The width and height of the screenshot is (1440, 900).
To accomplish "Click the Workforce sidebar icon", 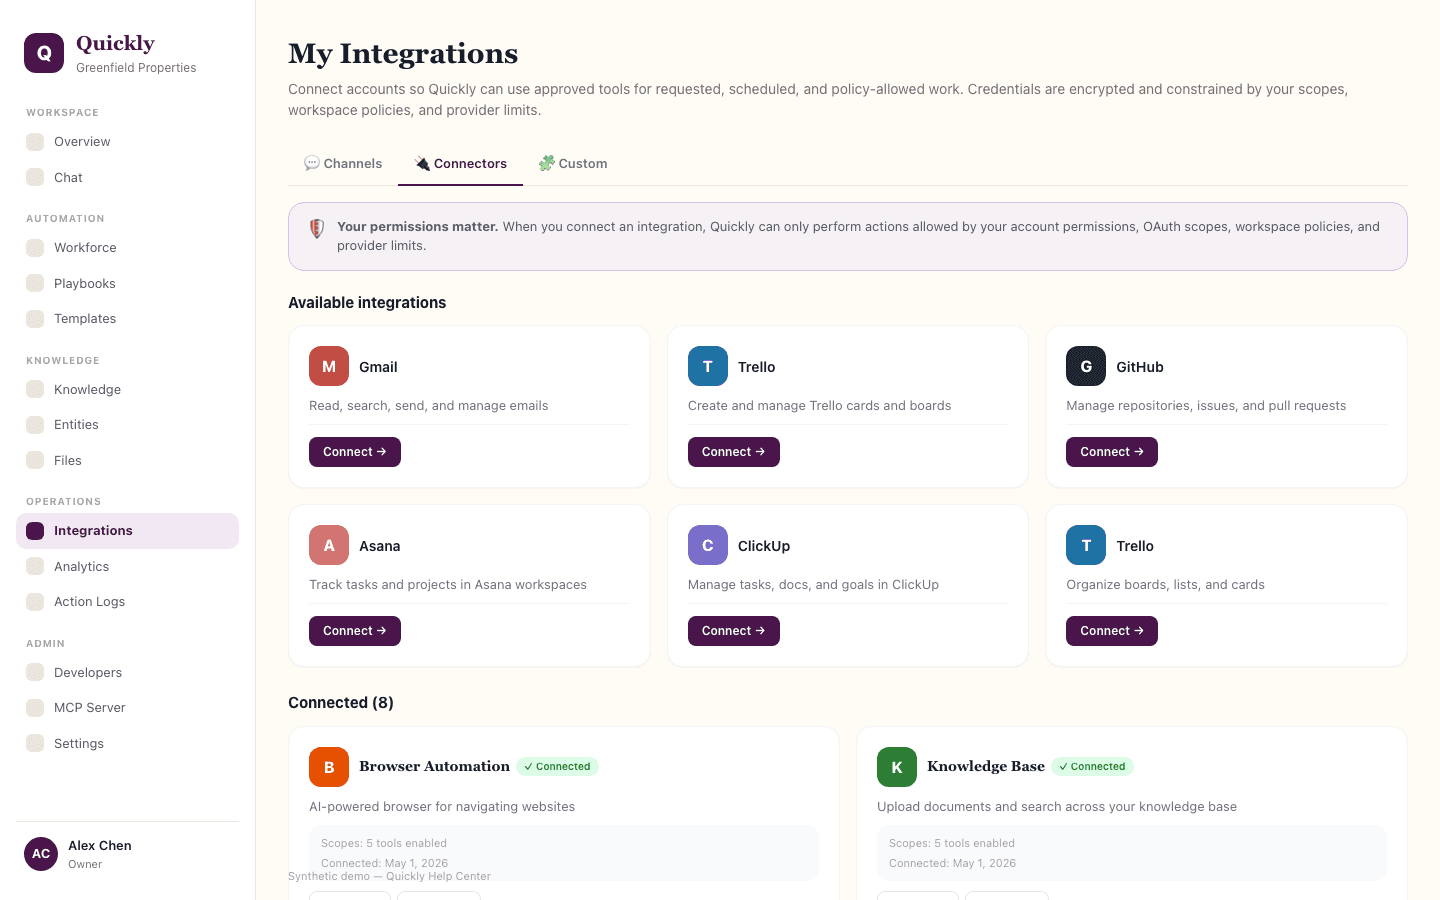I will [35, 248].
